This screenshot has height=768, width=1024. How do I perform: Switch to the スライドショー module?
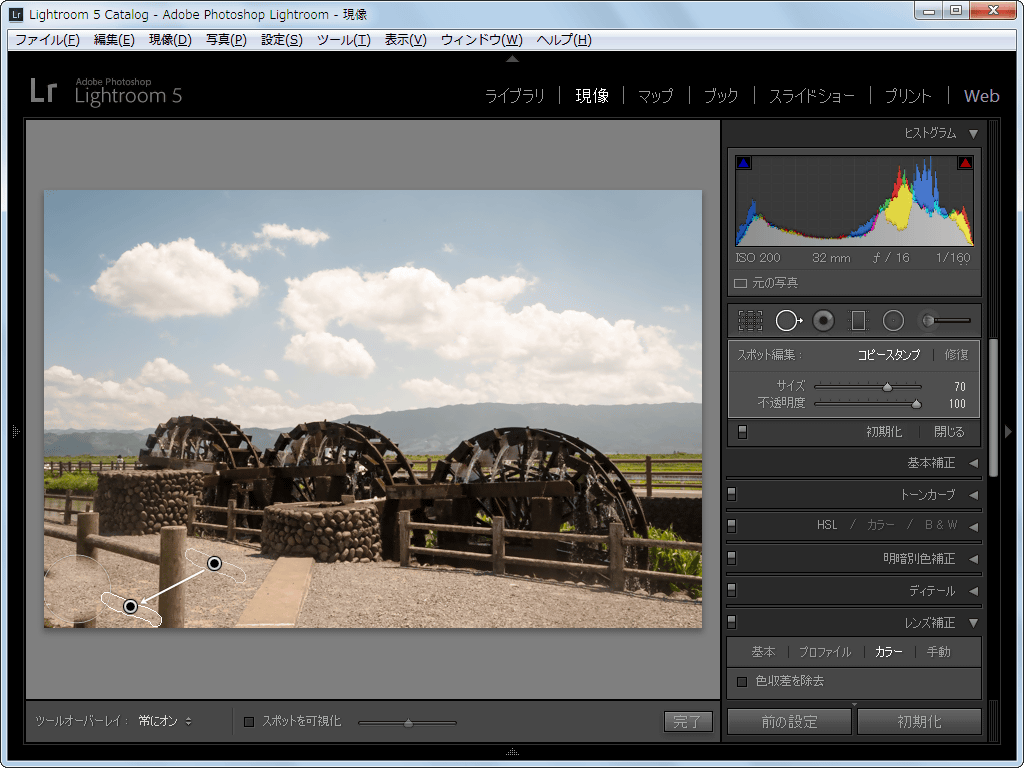(812, 96)
